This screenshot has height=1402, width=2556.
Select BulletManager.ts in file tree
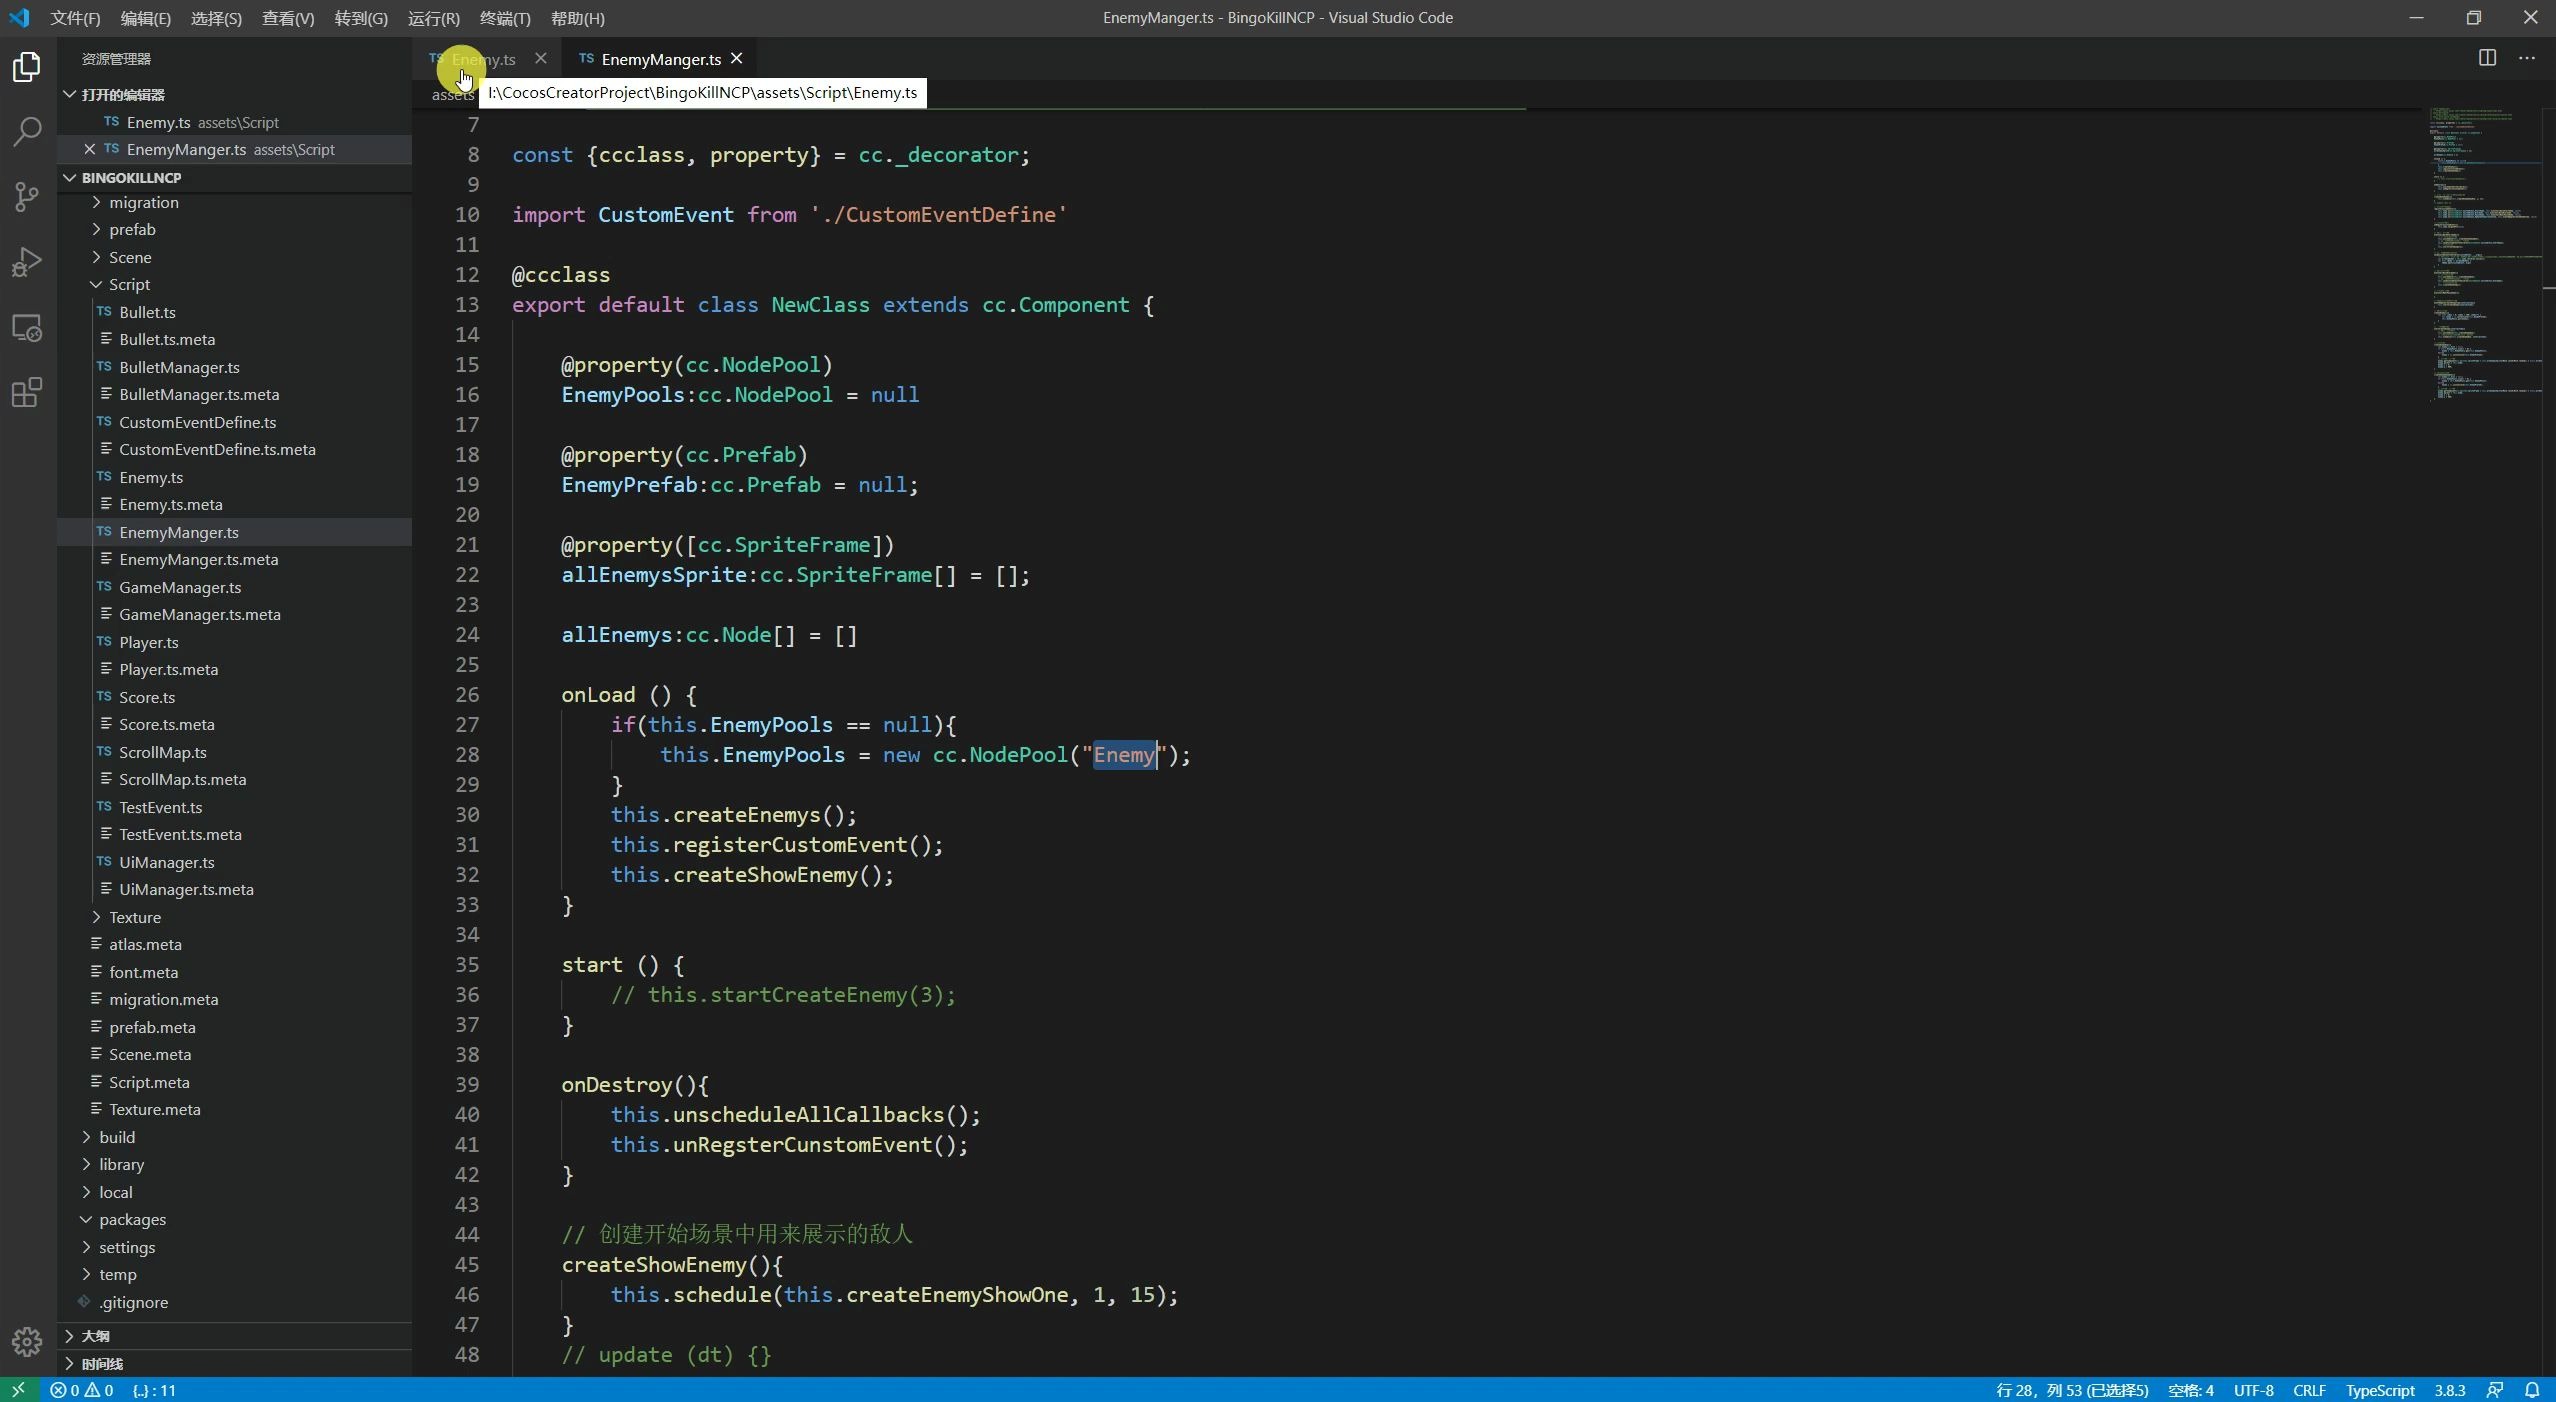179,366
